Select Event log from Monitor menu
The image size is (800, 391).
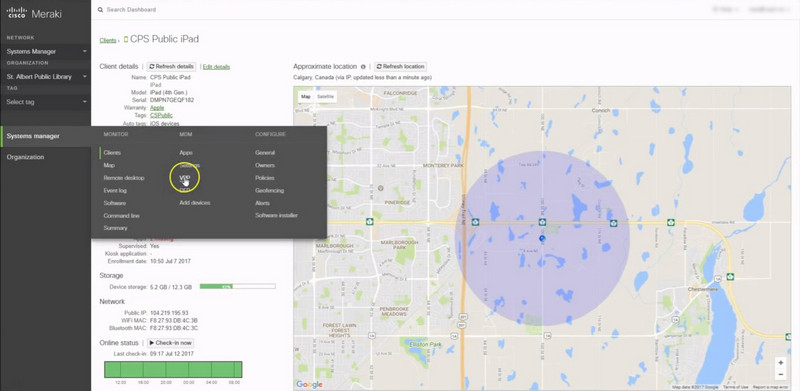point(115,190)
